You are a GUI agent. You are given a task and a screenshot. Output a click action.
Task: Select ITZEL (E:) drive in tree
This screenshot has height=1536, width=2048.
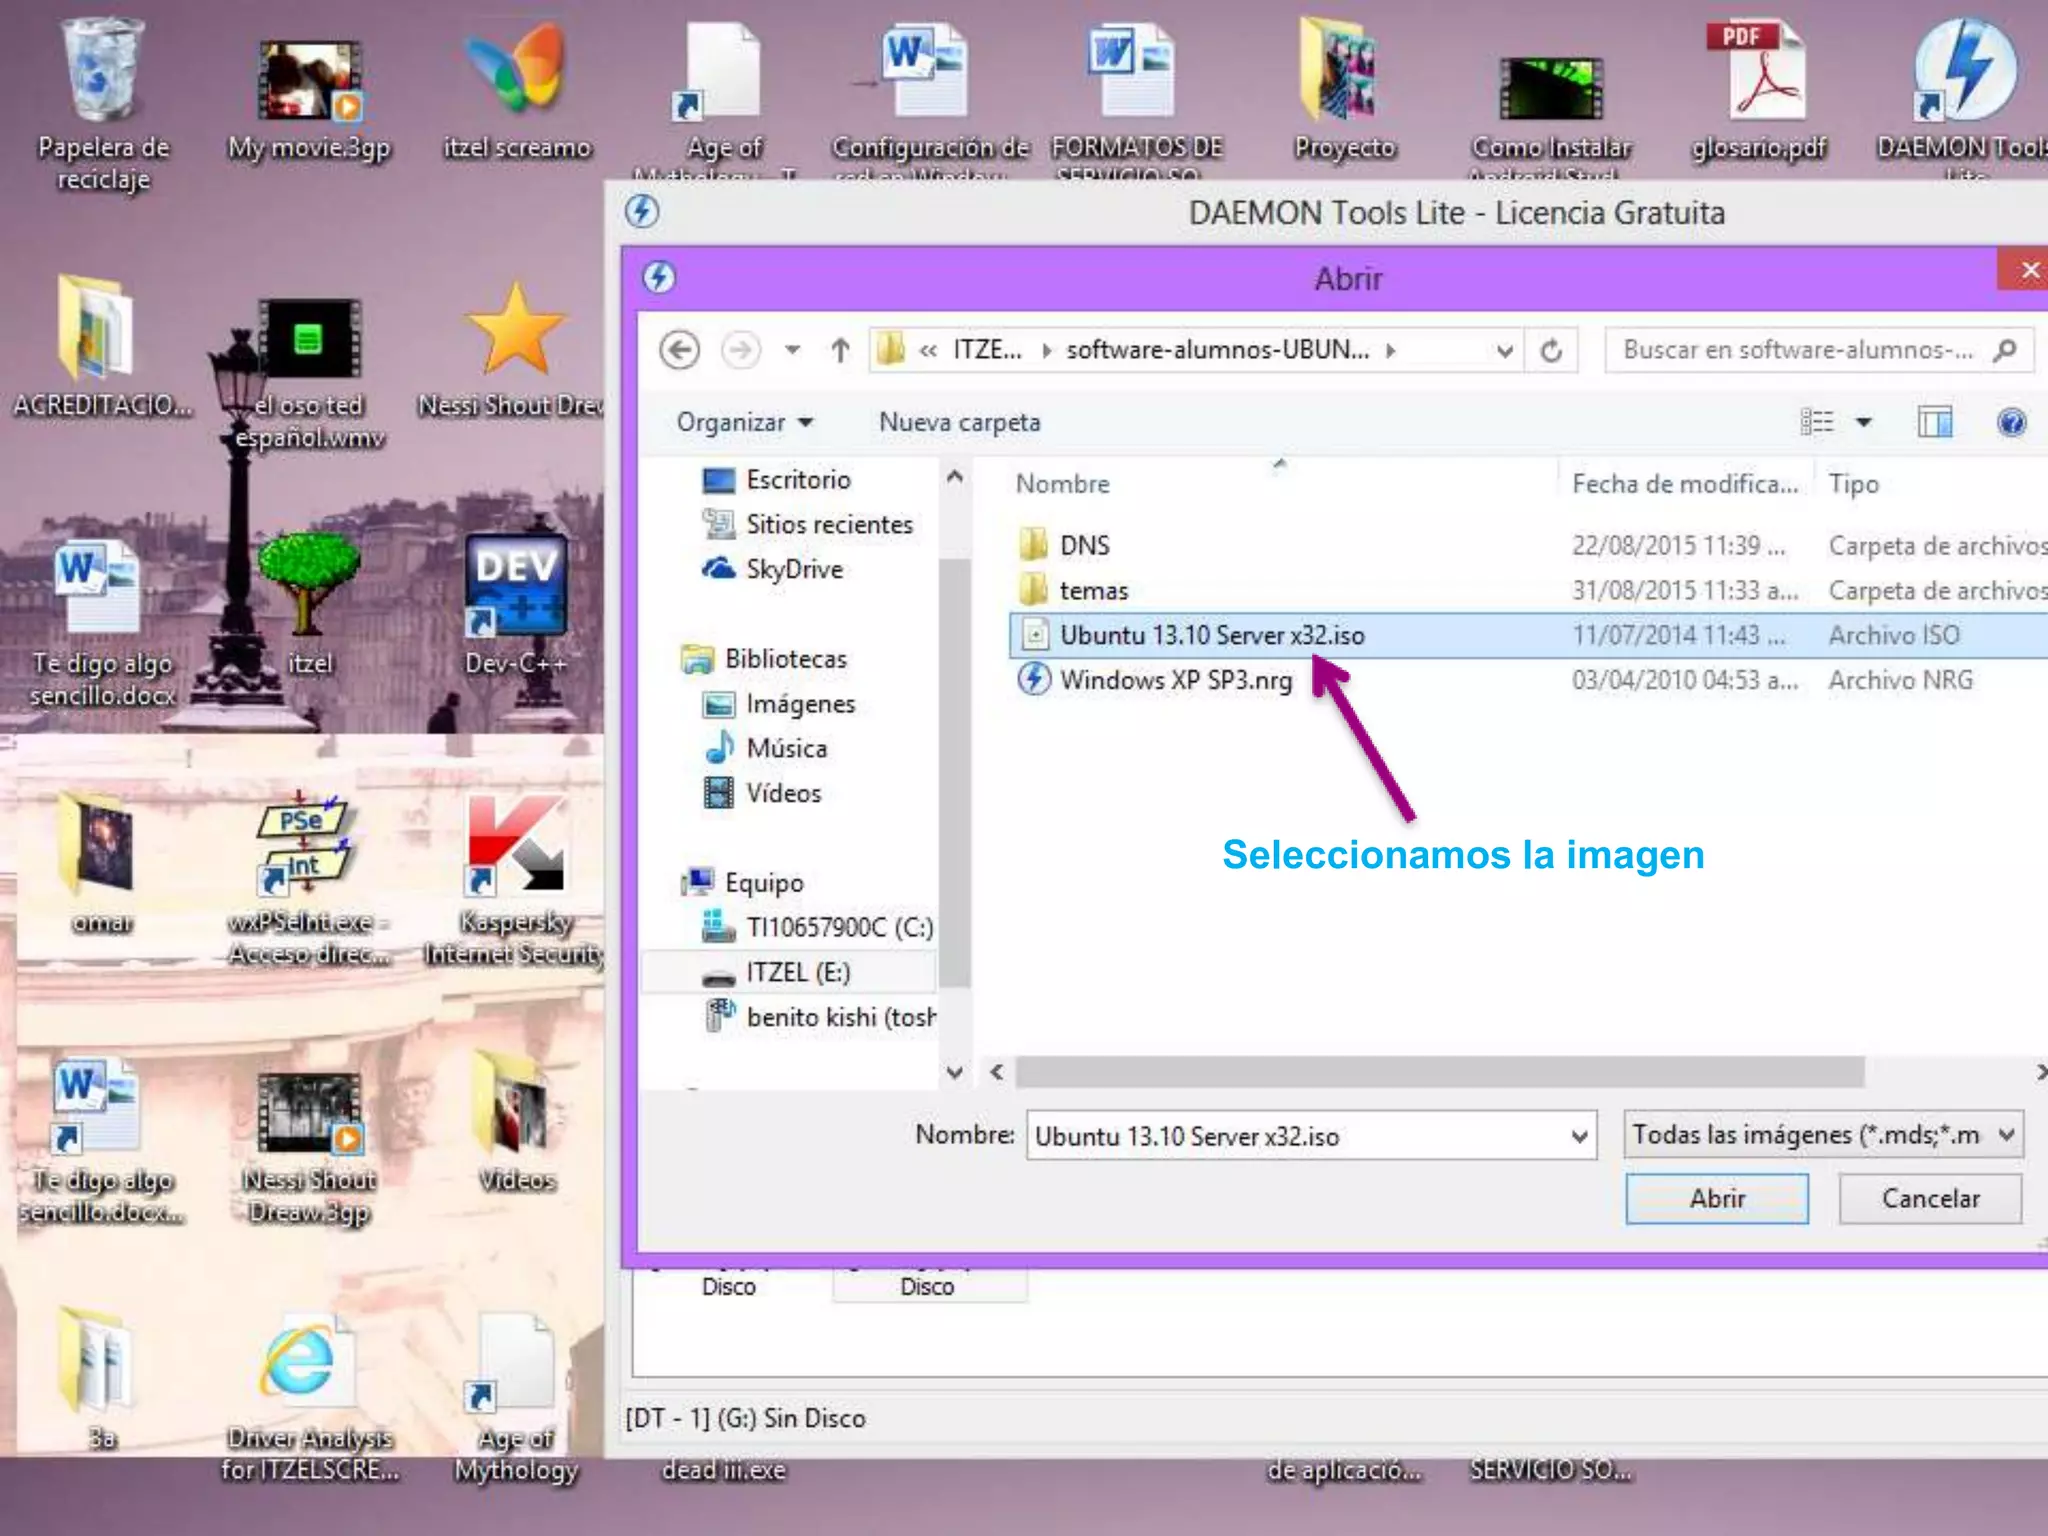pyautogui.click(x=797, y=972)
